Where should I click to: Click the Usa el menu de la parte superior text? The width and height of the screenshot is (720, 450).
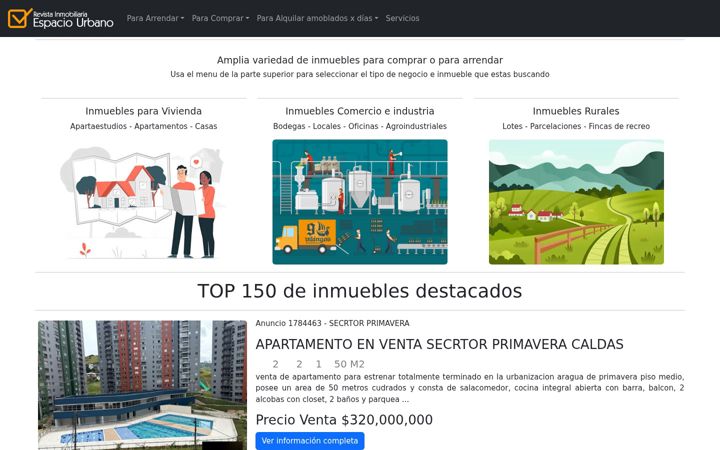coord(360,74)
